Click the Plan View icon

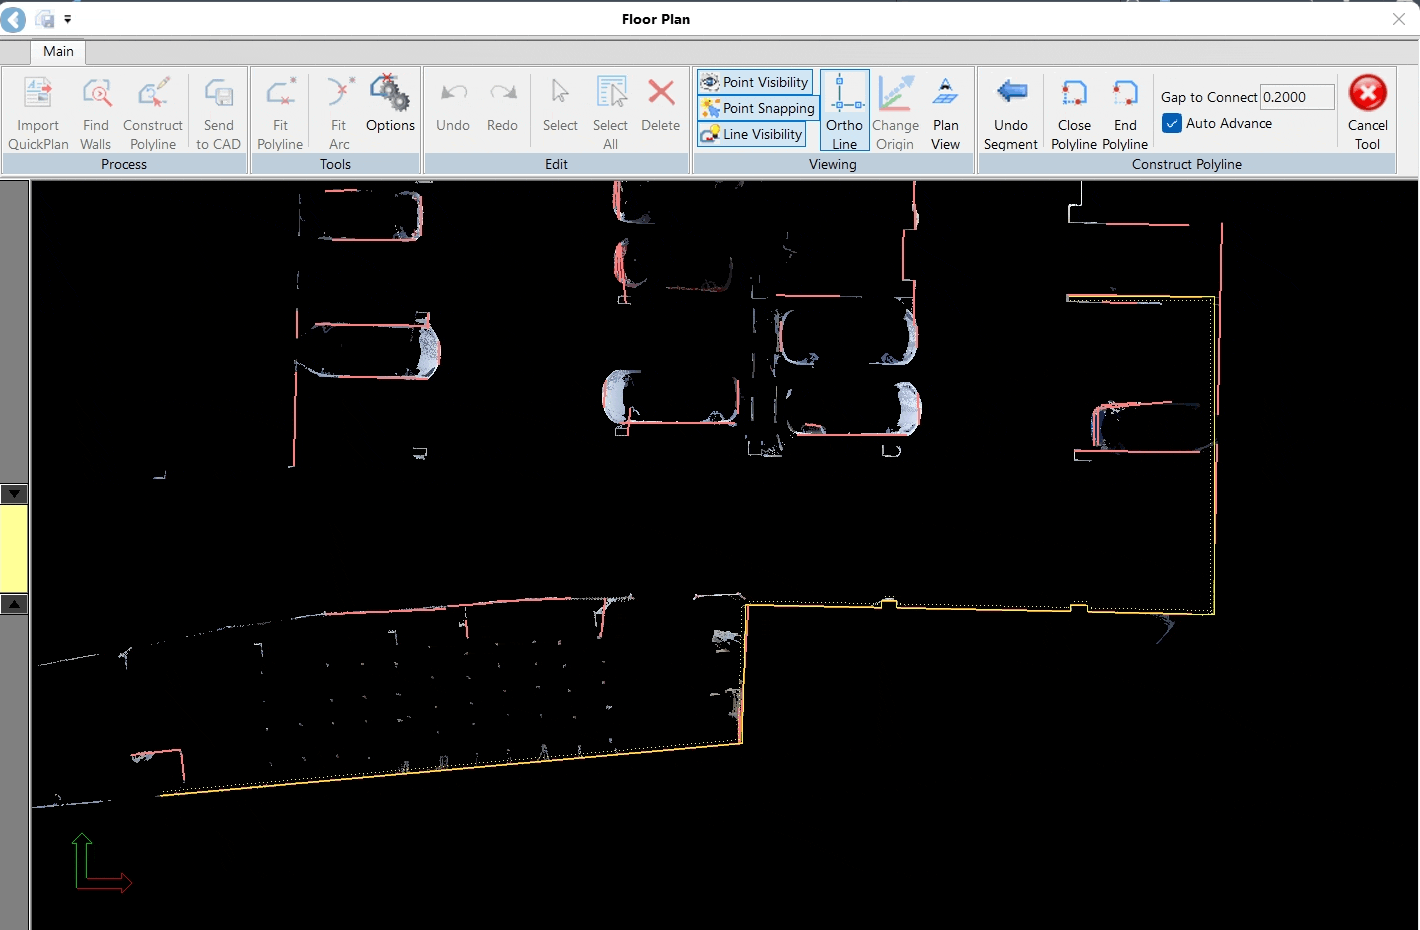[945, 94]
